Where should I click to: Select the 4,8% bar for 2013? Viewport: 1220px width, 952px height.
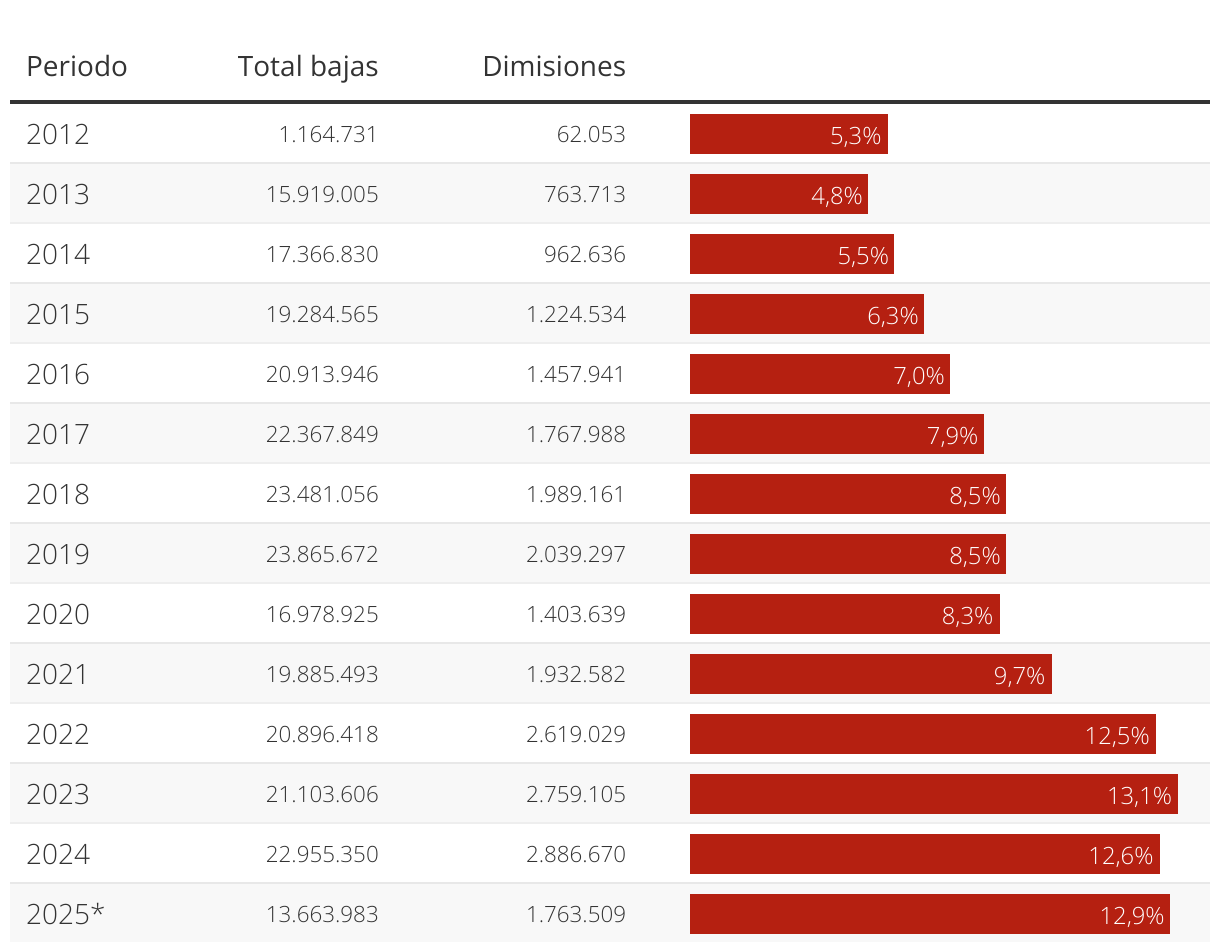(778, 195)
